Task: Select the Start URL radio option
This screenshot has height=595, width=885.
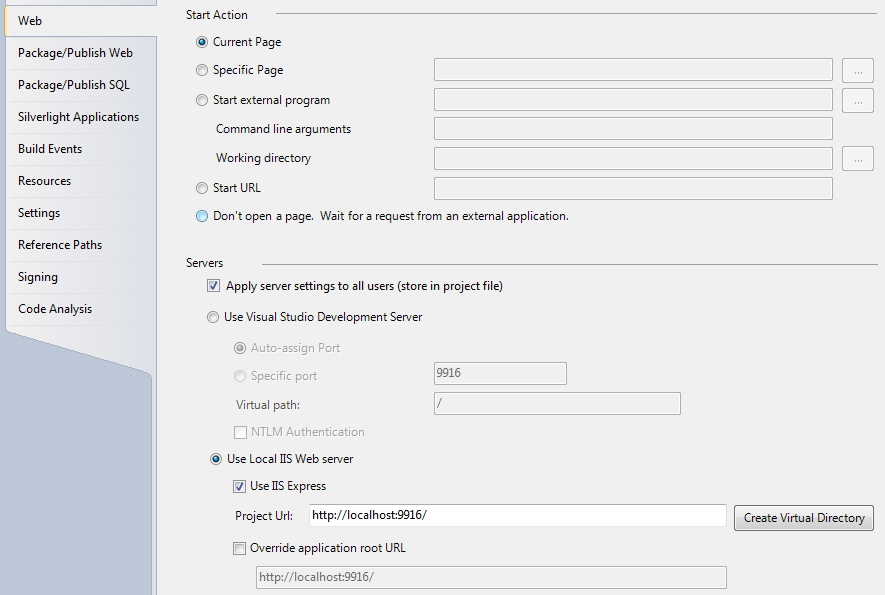Action: point(203,187)
